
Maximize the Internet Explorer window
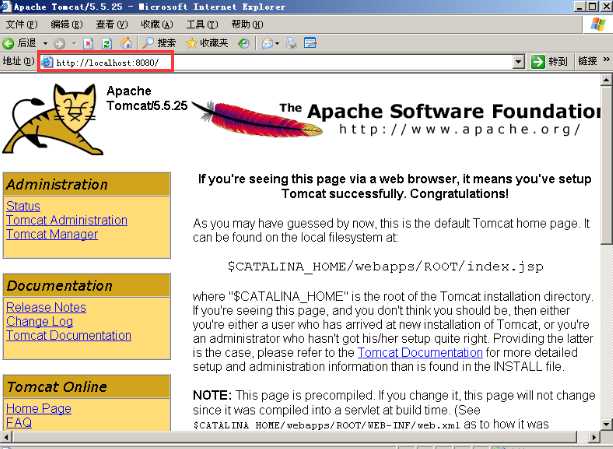click(x=593, y=6)
